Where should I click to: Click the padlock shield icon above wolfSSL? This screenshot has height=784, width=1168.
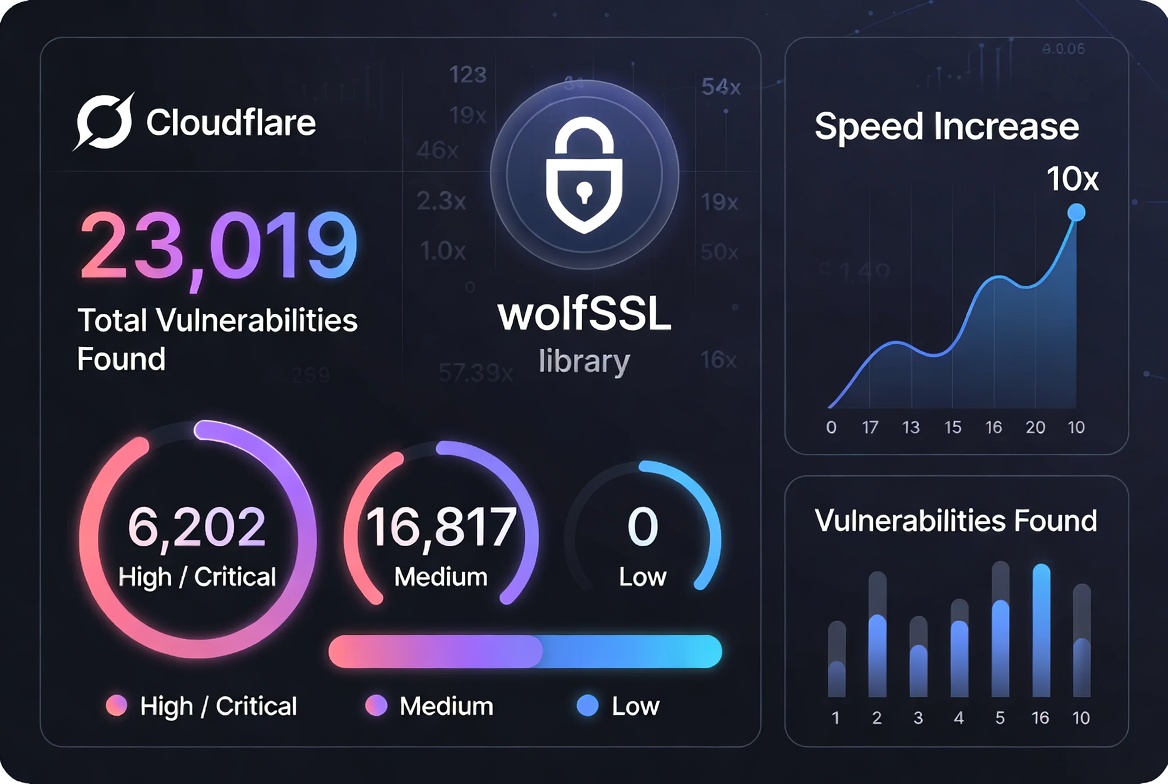coord(584,174)
